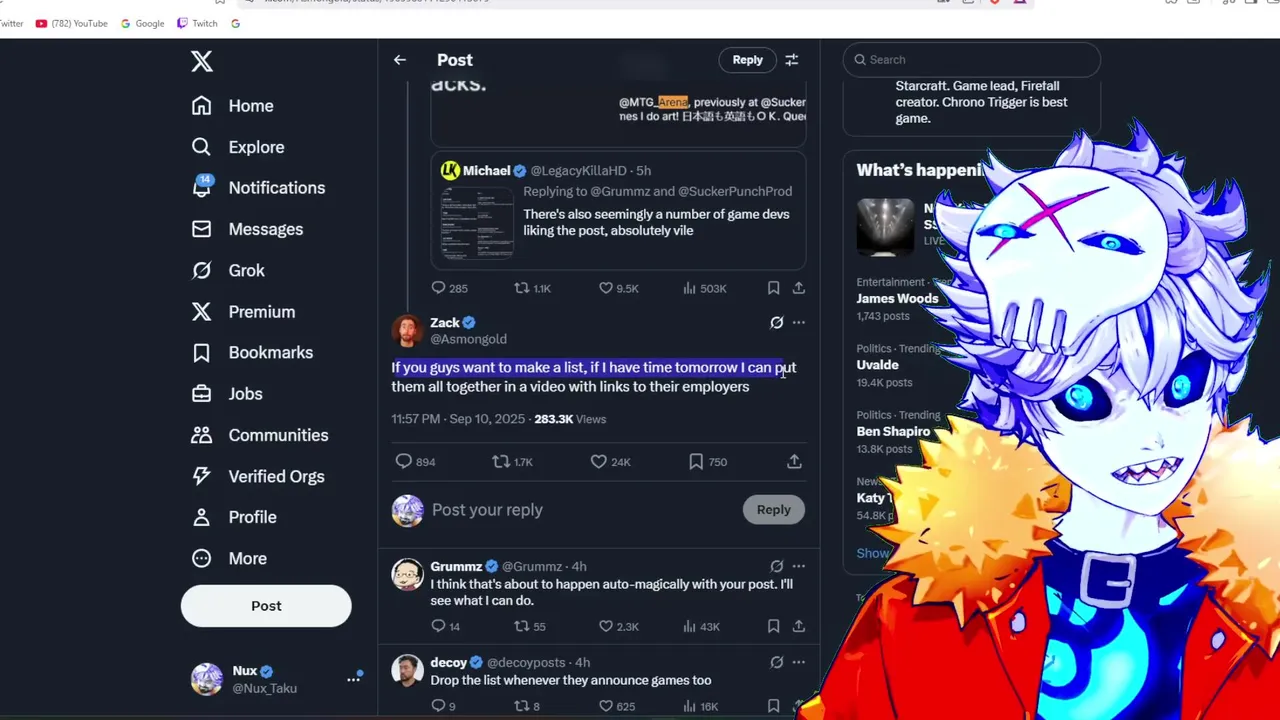1280x720 pixels.
Task: Open more options on Grummz reply
Action: point(799,566)
